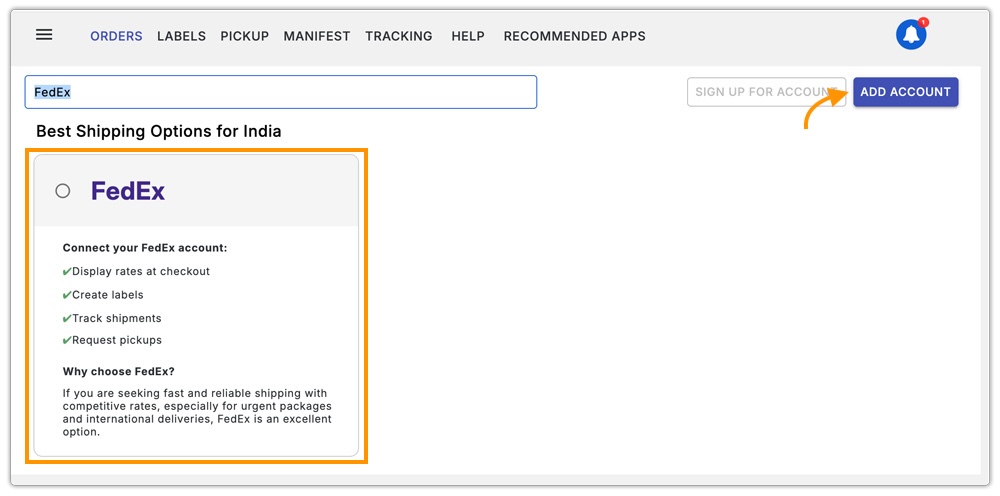Image resolution: width=1000 pixels, height=496 pixels.
Task: Click the 'Track shipments' line
Action: [112, 318]
